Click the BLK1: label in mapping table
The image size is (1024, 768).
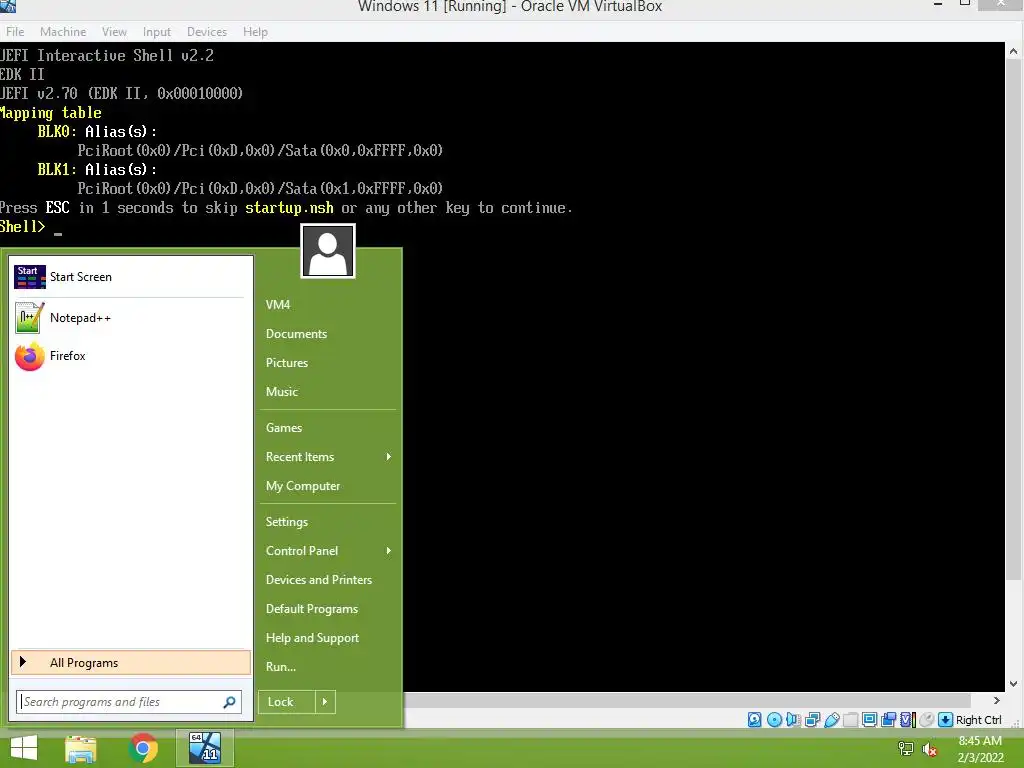coord(57,170)
